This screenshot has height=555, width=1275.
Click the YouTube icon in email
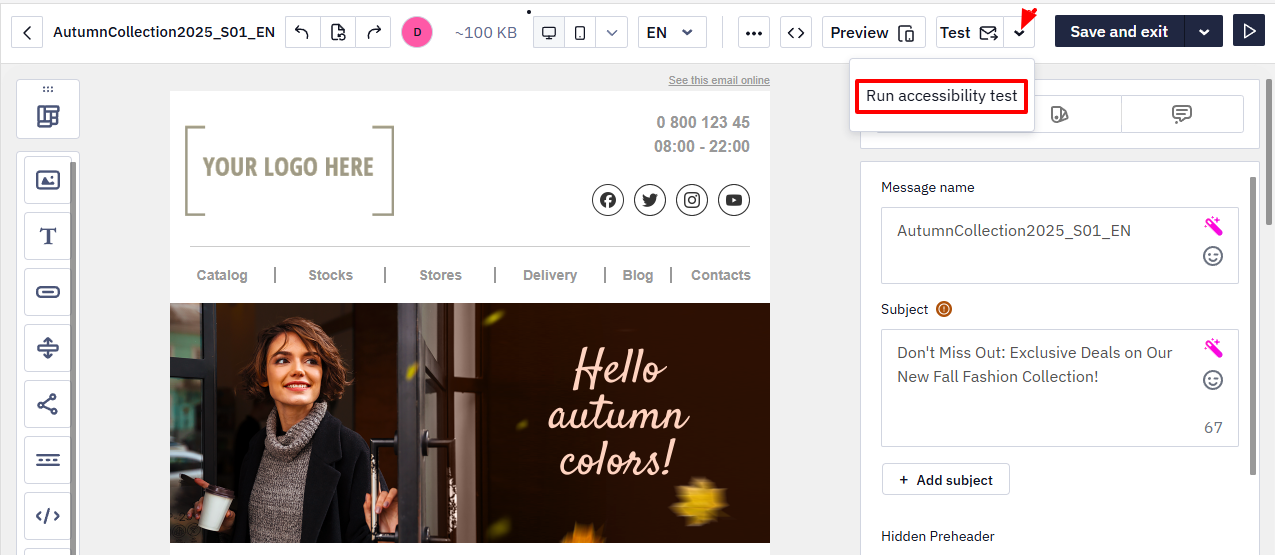click(734, 200)
